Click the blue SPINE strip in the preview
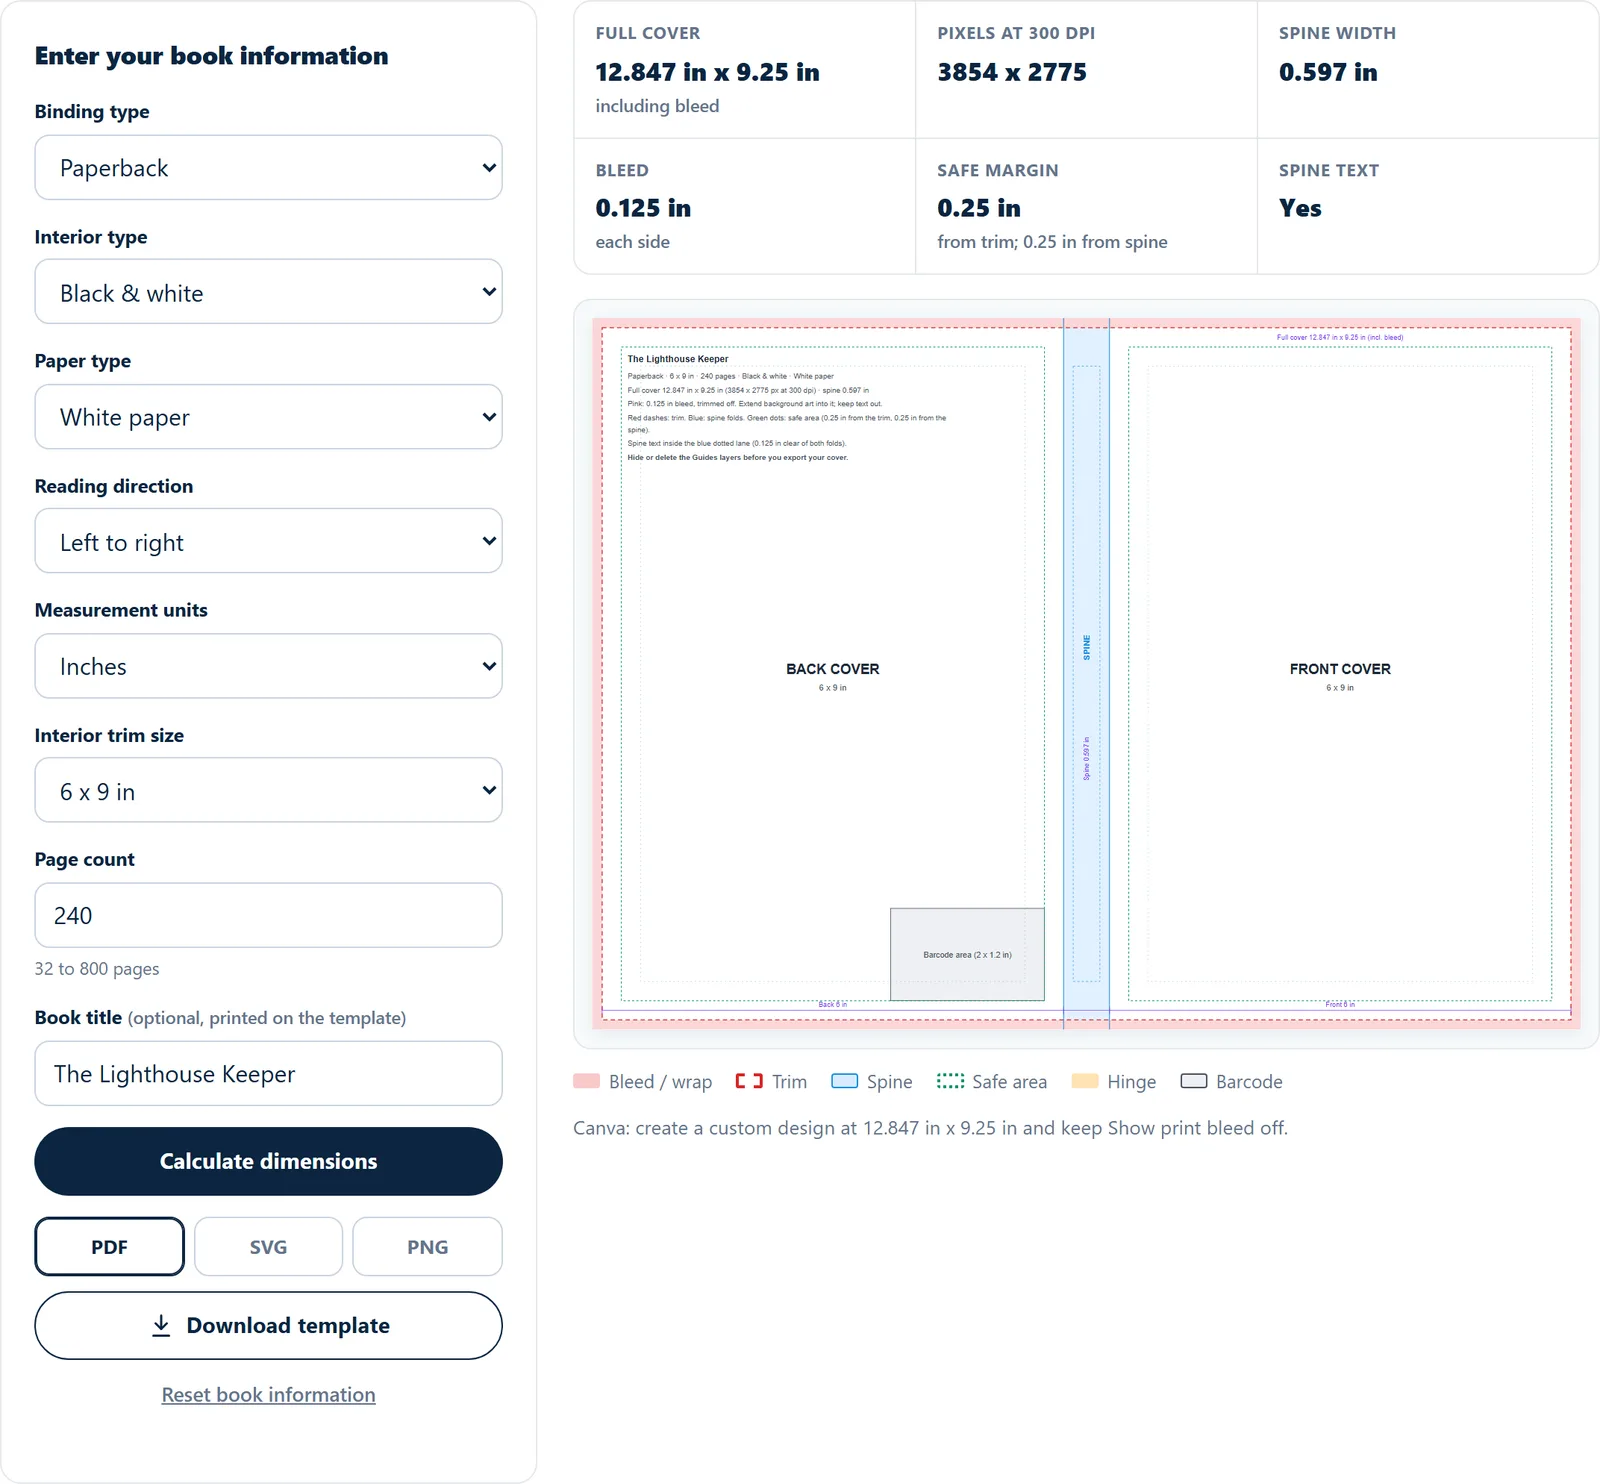Viewport: 1600px width, 1484px height. [1086, 673]
